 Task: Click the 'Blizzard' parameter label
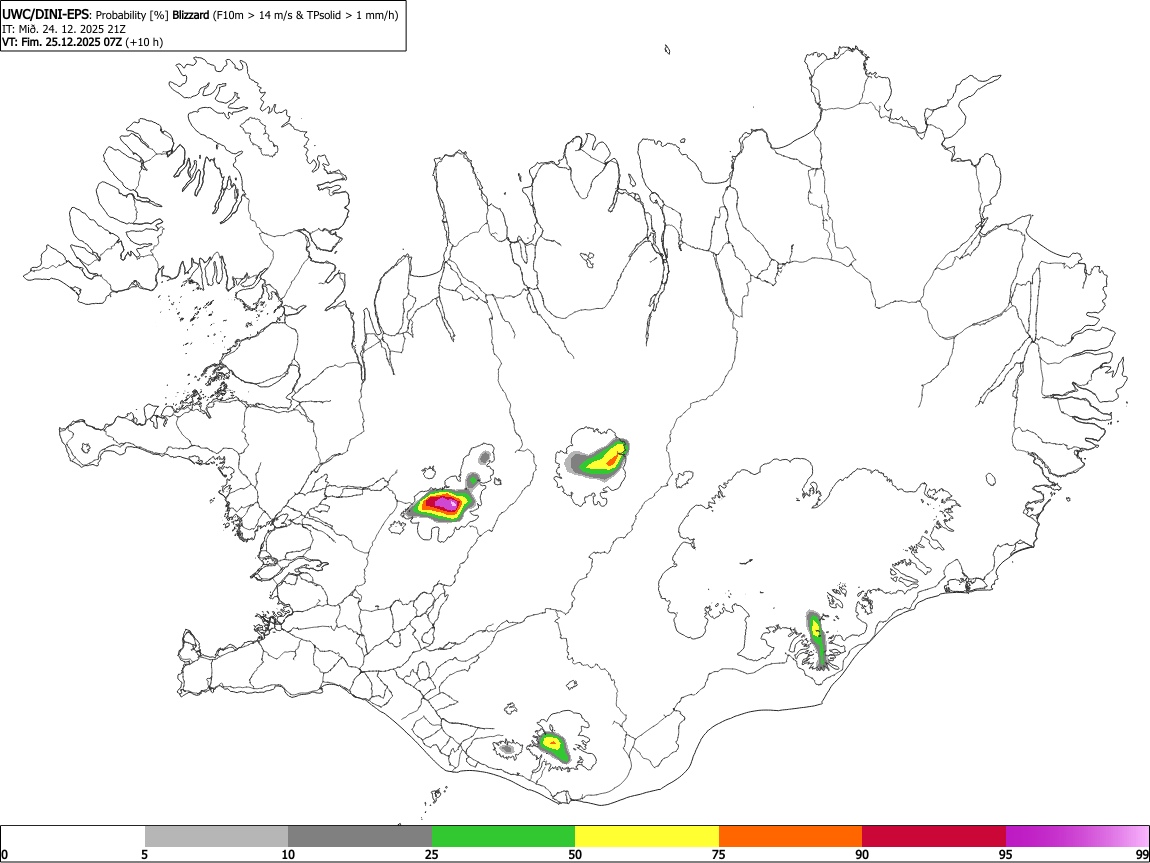[x=191, y=15]
